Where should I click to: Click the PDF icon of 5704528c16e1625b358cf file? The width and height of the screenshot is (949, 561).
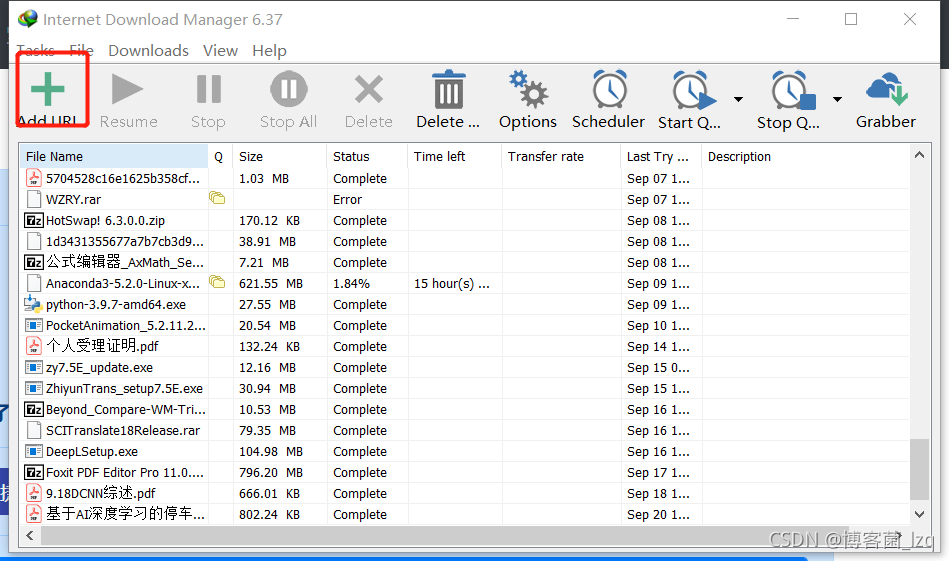[34, 179]
